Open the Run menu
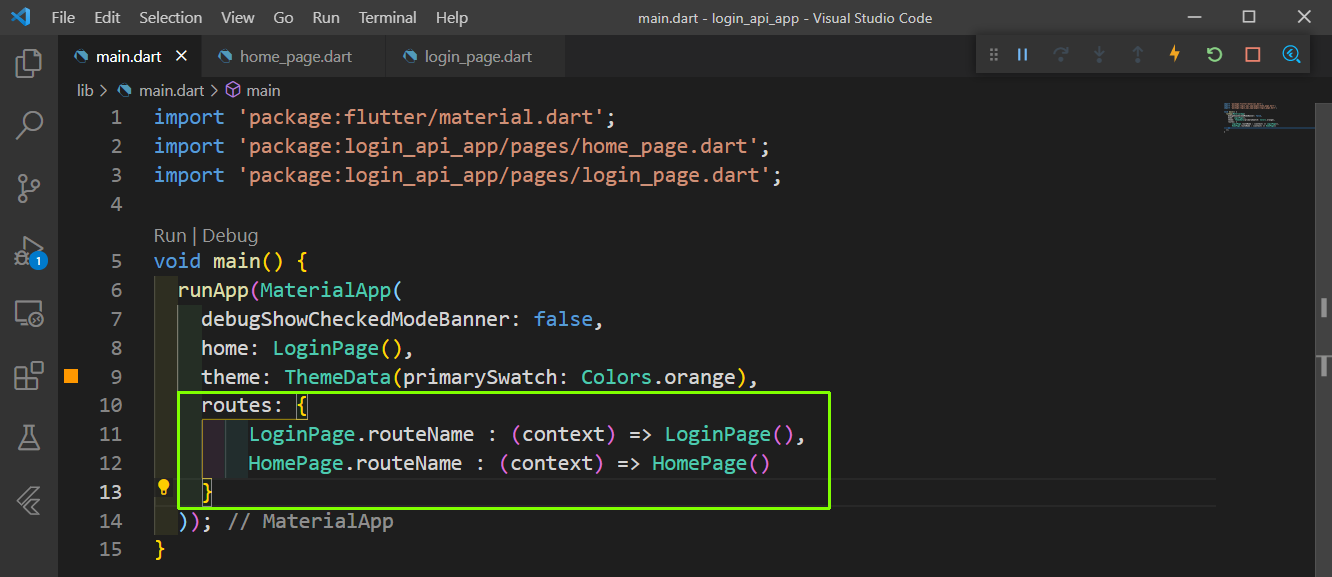Image resolution: width=1332 pixels, height=577 pixels. click(x=326, y=18)
